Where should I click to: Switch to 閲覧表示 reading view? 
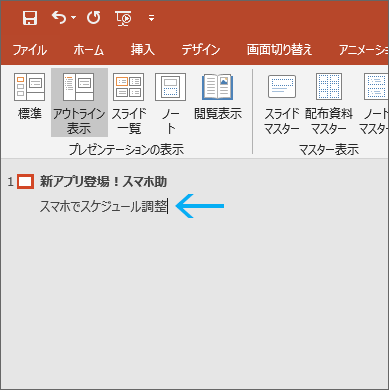coord(218,97)
